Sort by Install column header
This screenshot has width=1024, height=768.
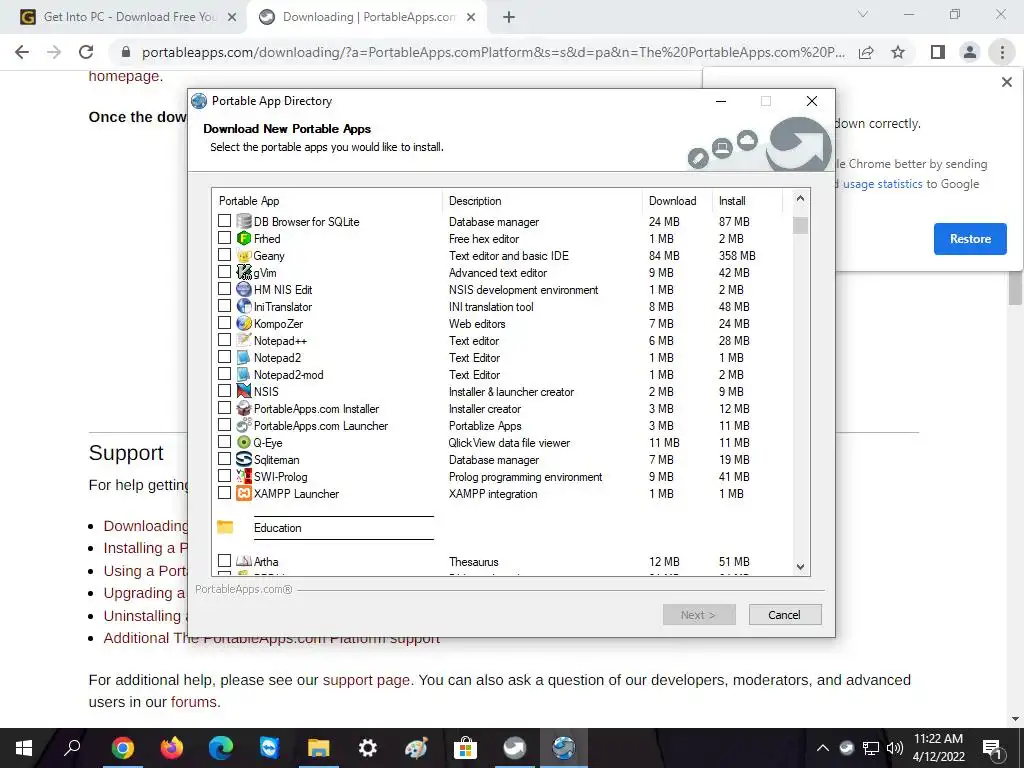747,200
